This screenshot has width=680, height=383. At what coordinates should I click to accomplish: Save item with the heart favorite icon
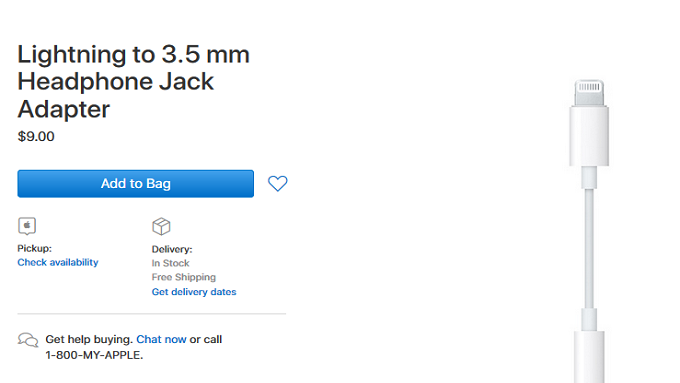278,183
